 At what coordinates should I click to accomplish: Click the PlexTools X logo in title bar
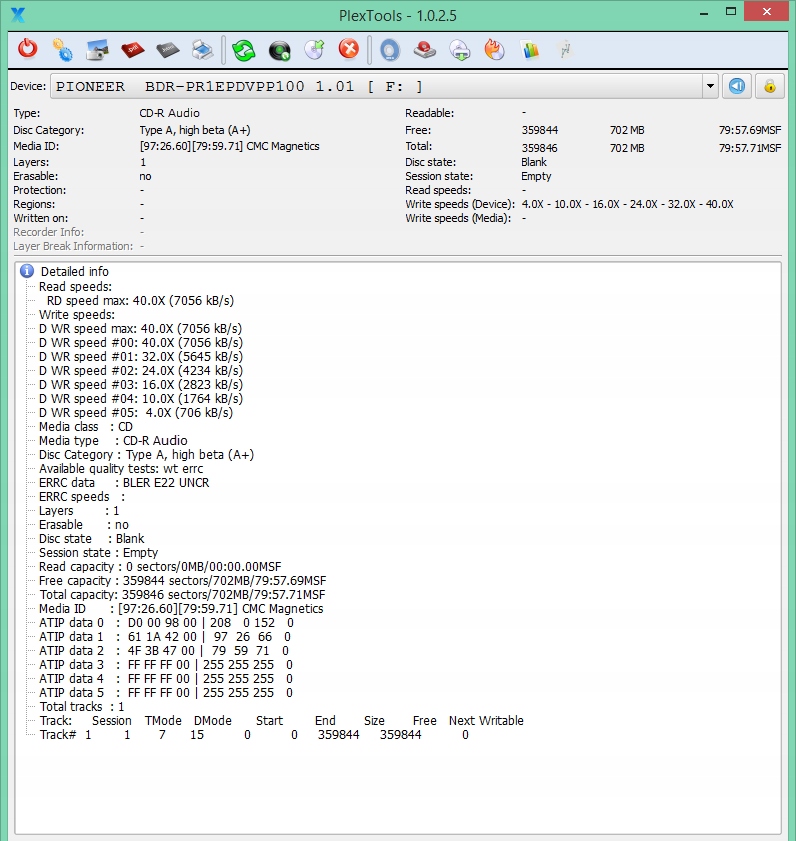17,14
